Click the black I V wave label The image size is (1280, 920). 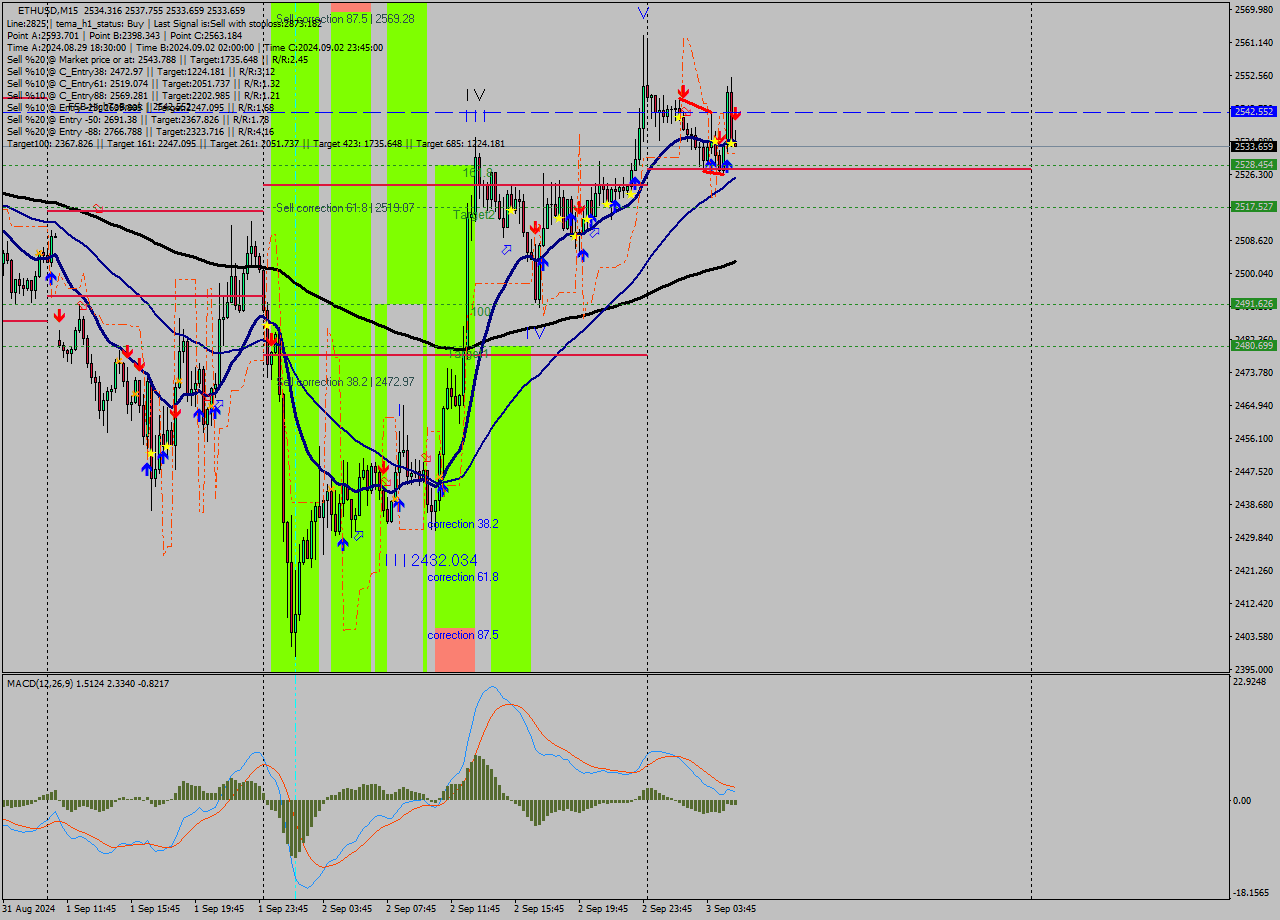click(475, 95)
